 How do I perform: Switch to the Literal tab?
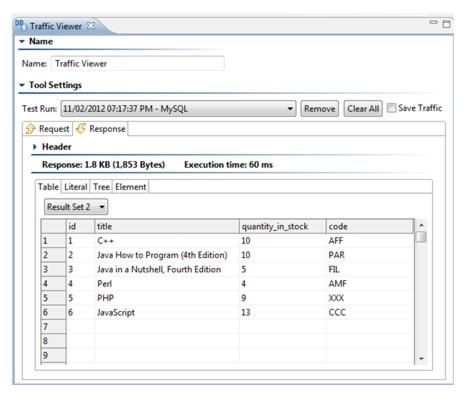pyautogui.click(x=76, y=187)
